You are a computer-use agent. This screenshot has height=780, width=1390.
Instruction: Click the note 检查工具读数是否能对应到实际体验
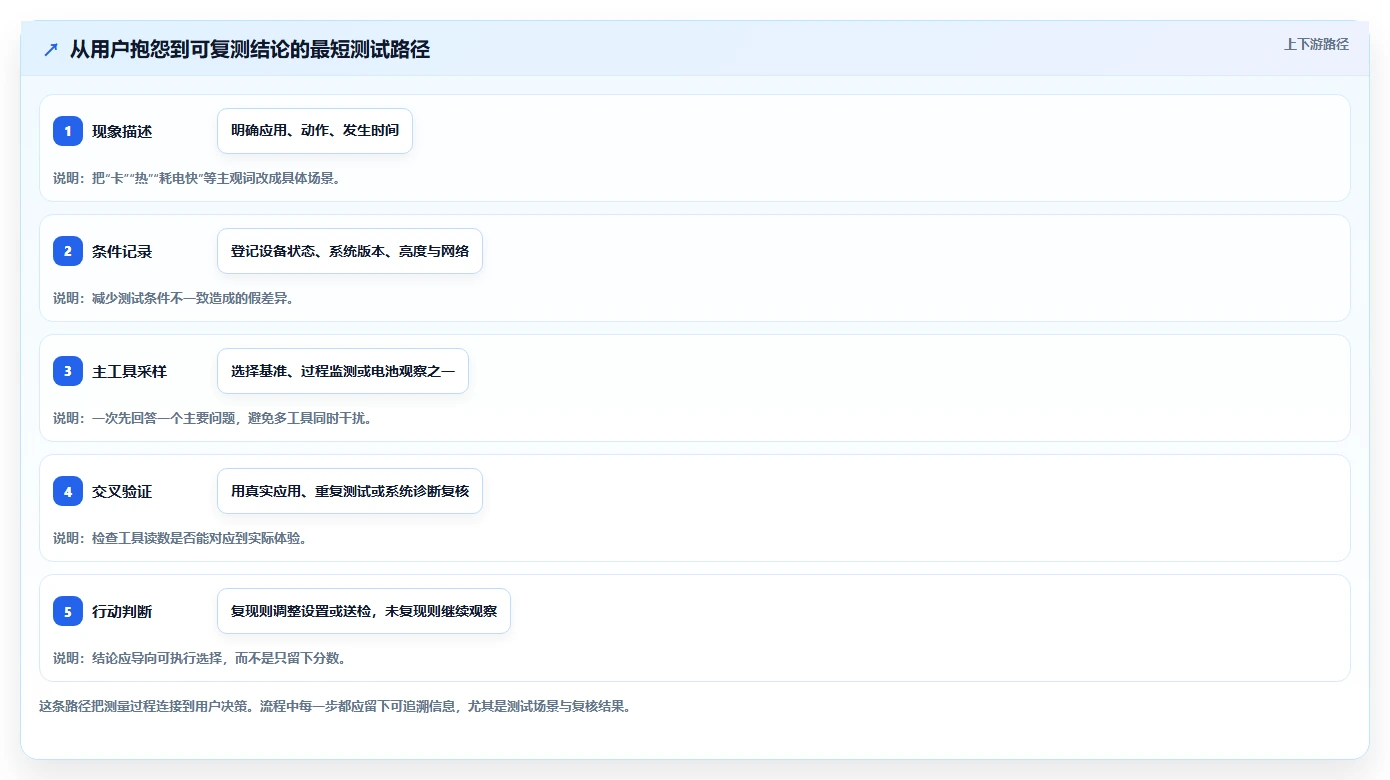tap(180, 538)
